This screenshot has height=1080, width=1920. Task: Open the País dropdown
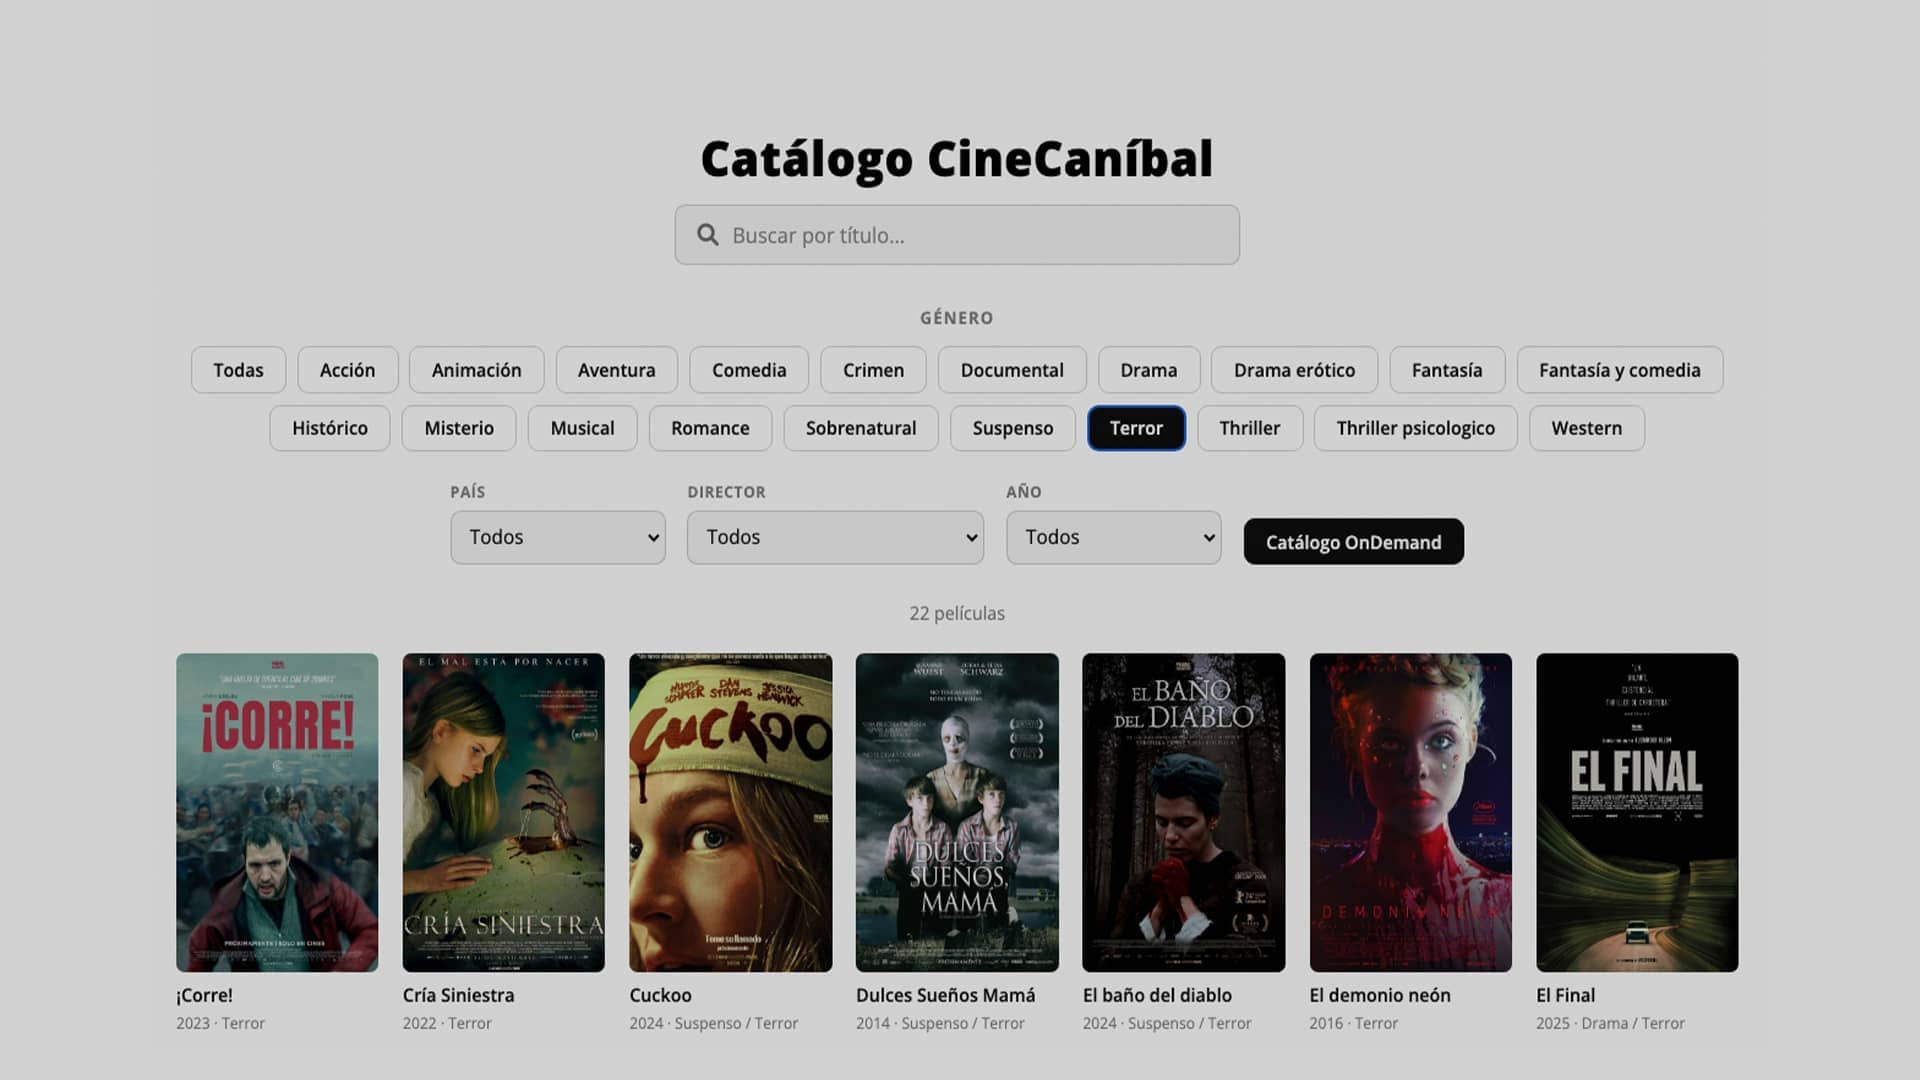558,537
